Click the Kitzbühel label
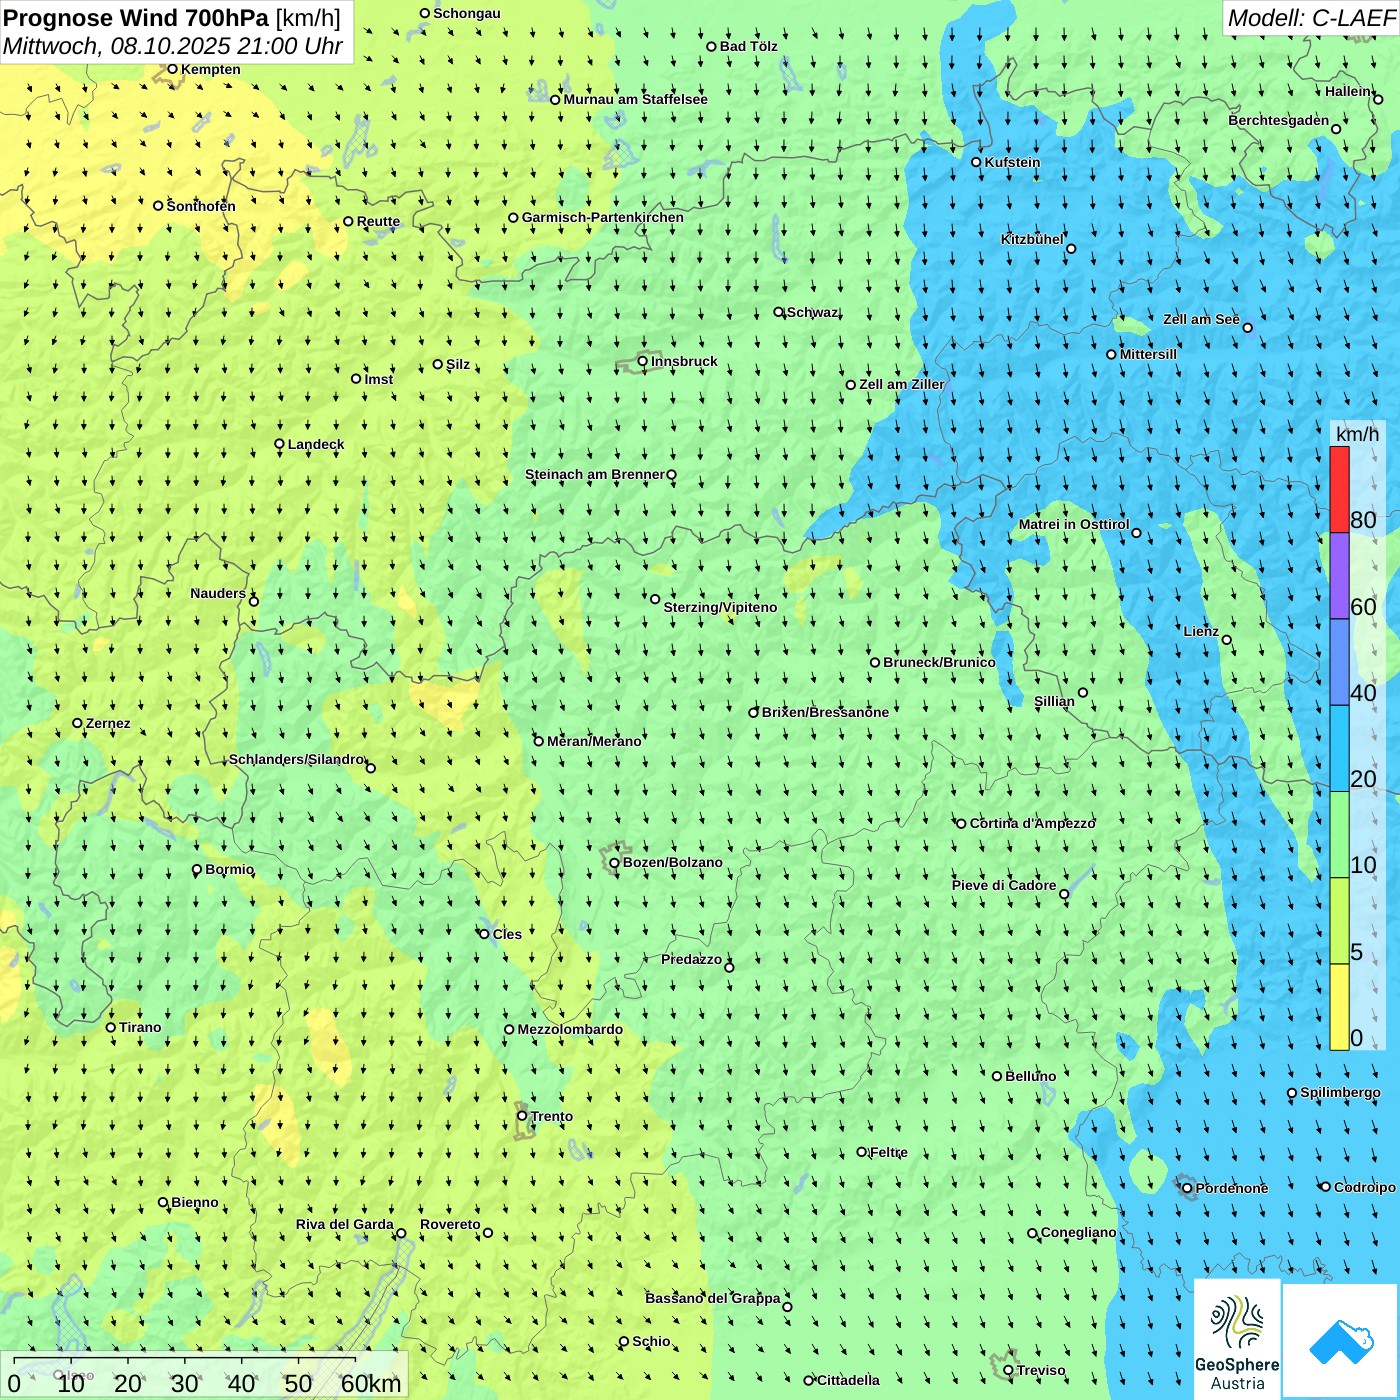The width and height of the screenshot is (1400, 1400). tap(1032, 239)
